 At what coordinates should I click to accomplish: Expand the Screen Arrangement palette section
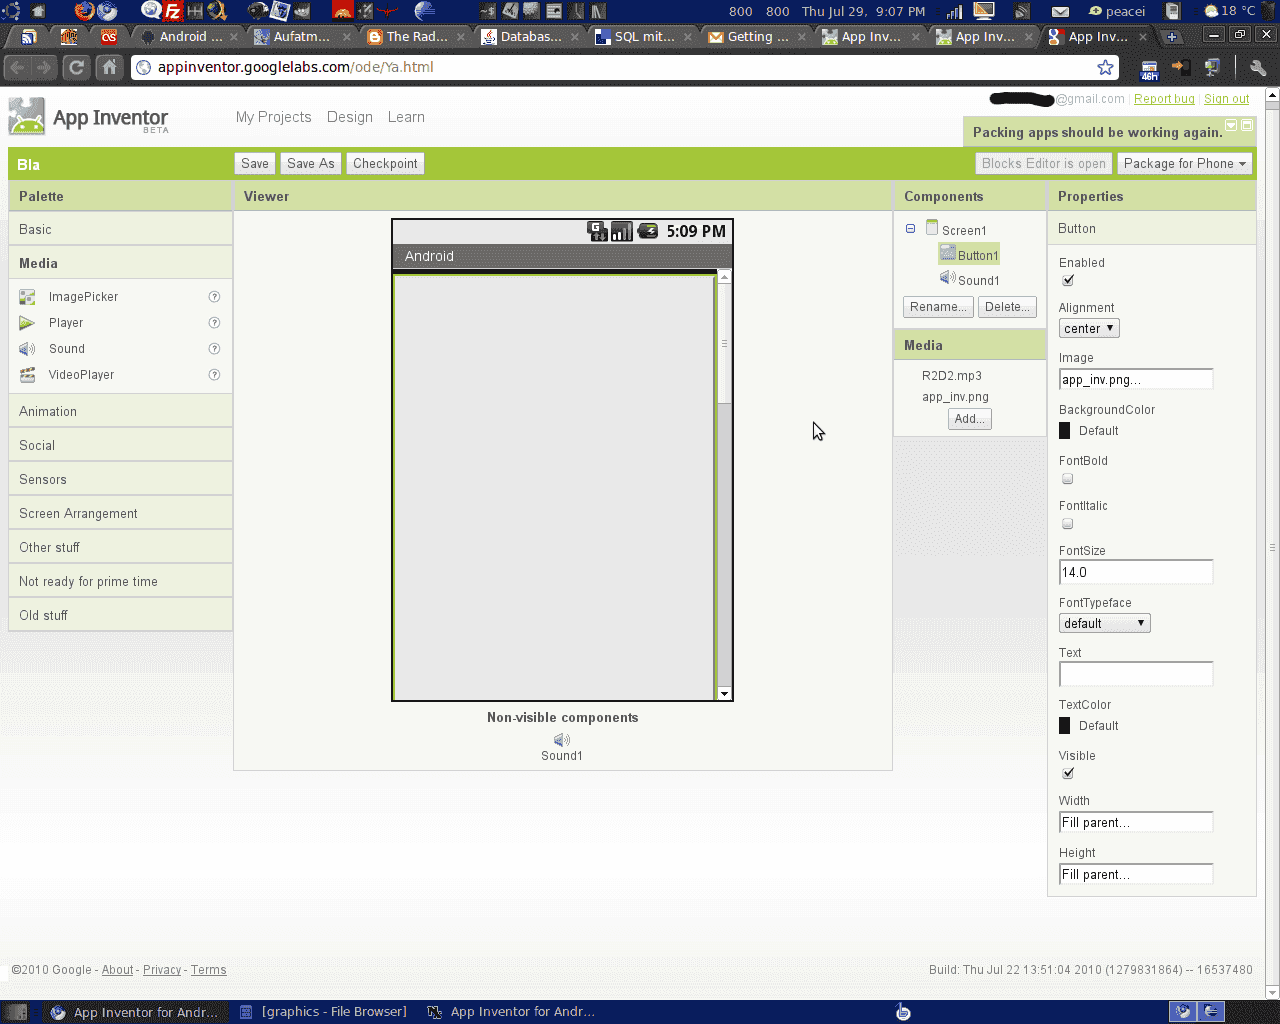[x=120, y=513]
